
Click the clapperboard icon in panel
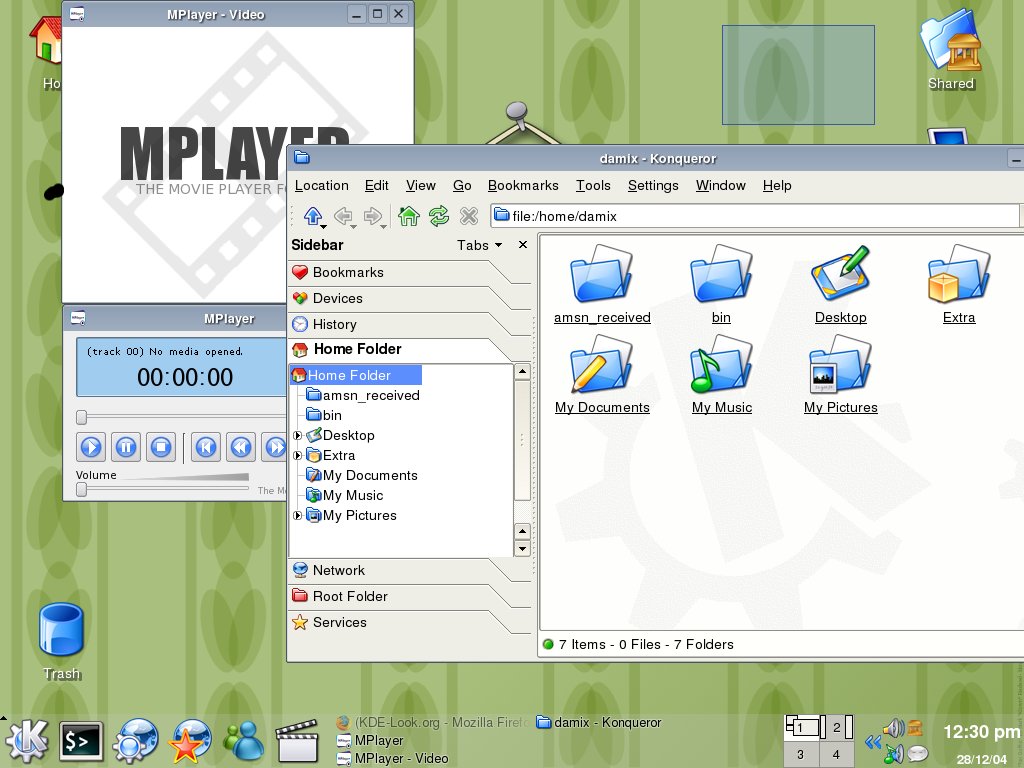pyautogui.click(x=297, y=741)
